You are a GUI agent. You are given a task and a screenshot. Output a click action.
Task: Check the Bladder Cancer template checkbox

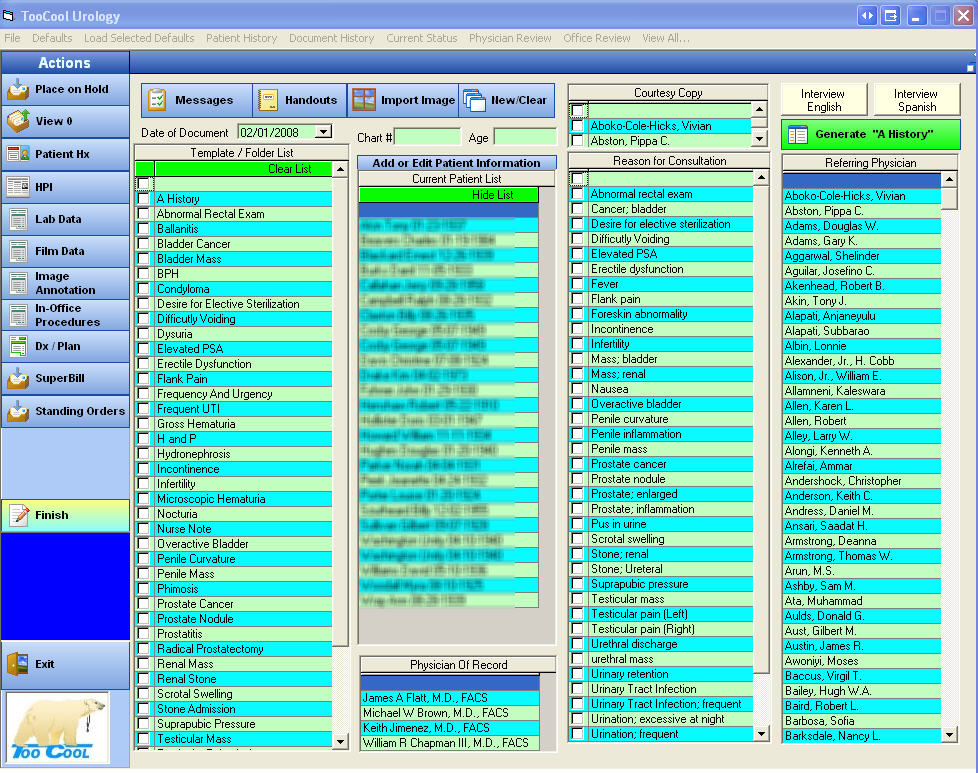pyautogui.click(x=143, y=244)
